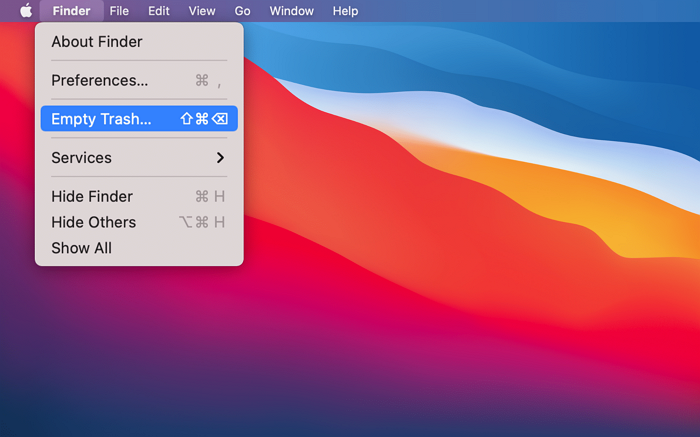Select Hide Others
700x437 pixels.
pos(93,222)
